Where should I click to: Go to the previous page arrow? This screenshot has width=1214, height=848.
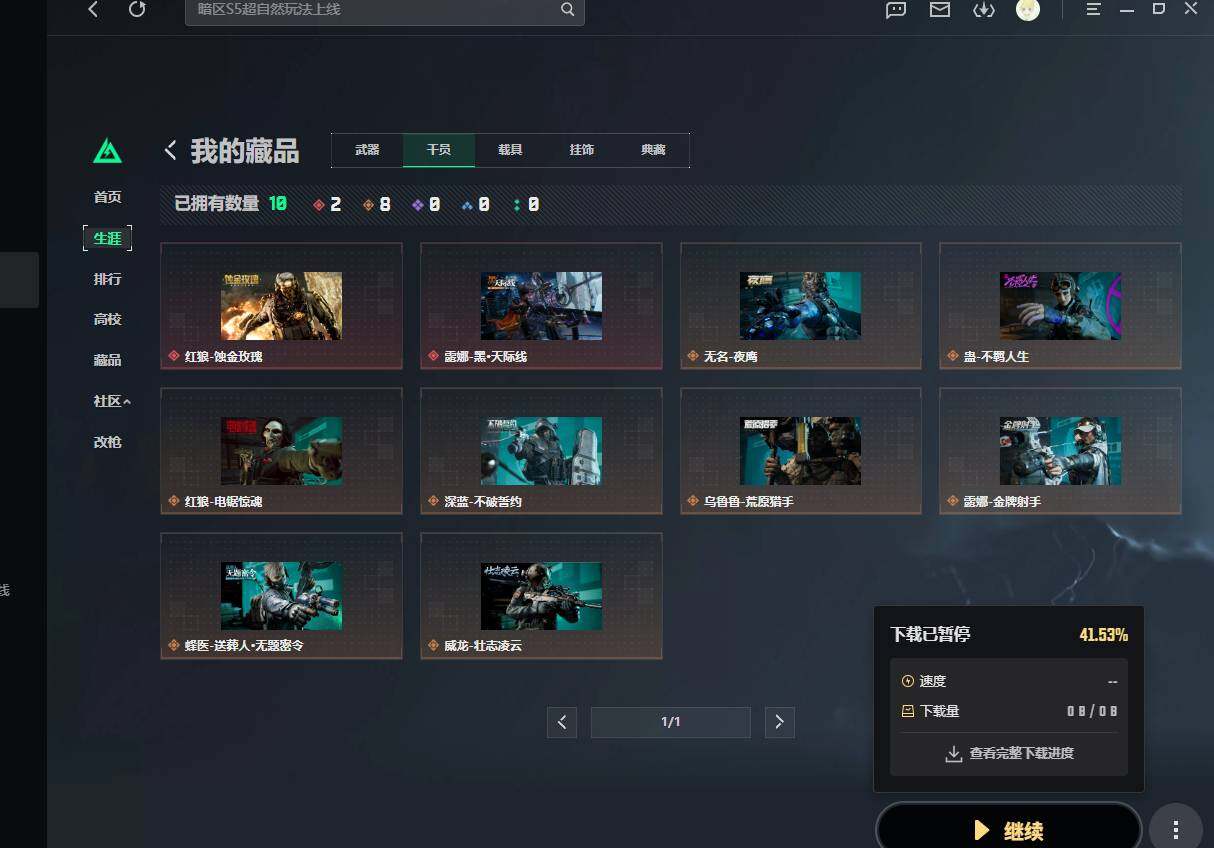[562, 722]
